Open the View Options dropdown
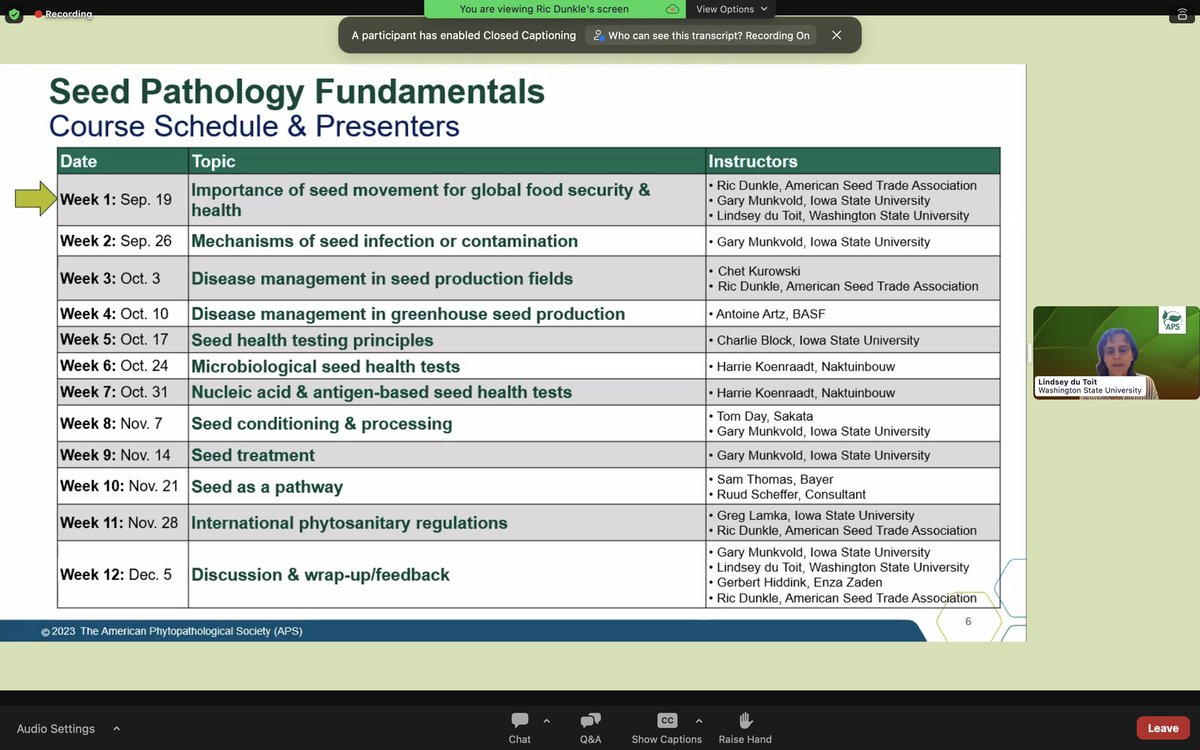The width and height of the screenshot is (1200, 750). tap(733, 9)
